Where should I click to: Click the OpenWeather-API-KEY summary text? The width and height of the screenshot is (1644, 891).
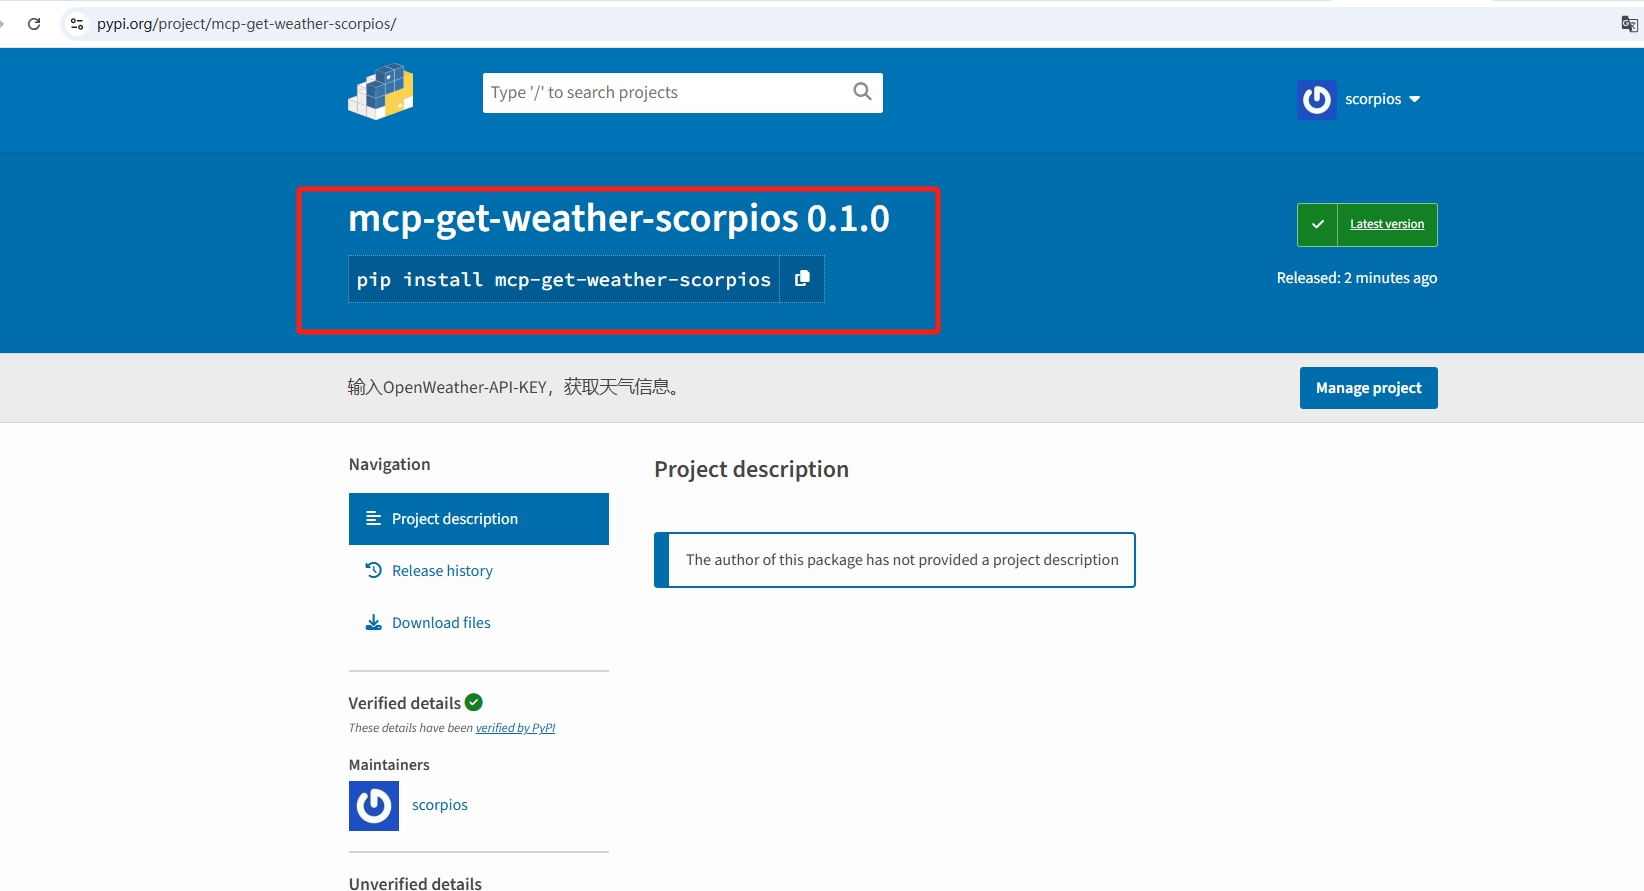tap(516, 387)
